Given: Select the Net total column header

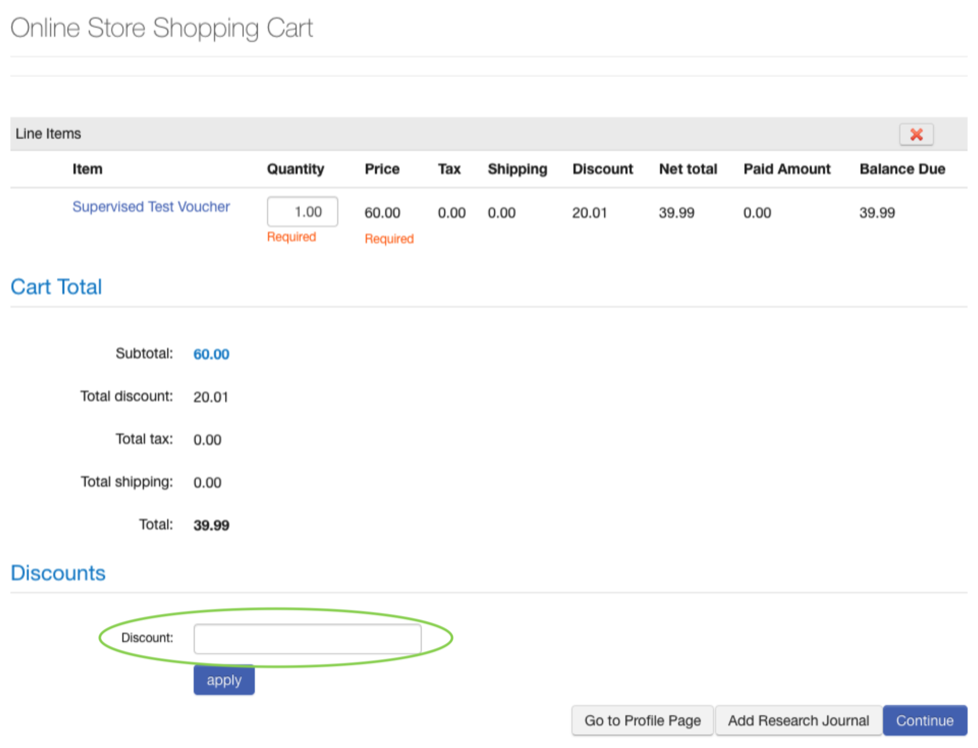Looking at the screenshot, I should click(x=688, y=169).
